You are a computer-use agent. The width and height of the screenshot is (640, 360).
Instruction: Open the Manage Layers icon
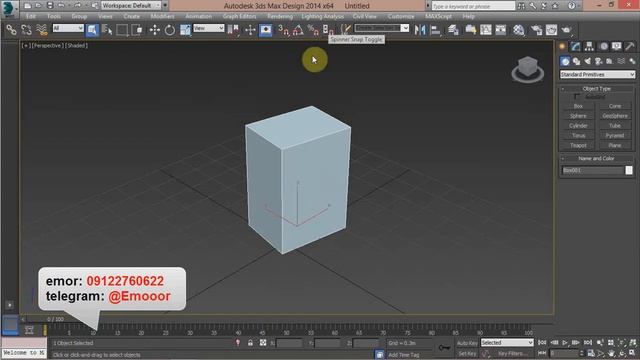pyautogui.click(x=453, y=30)
